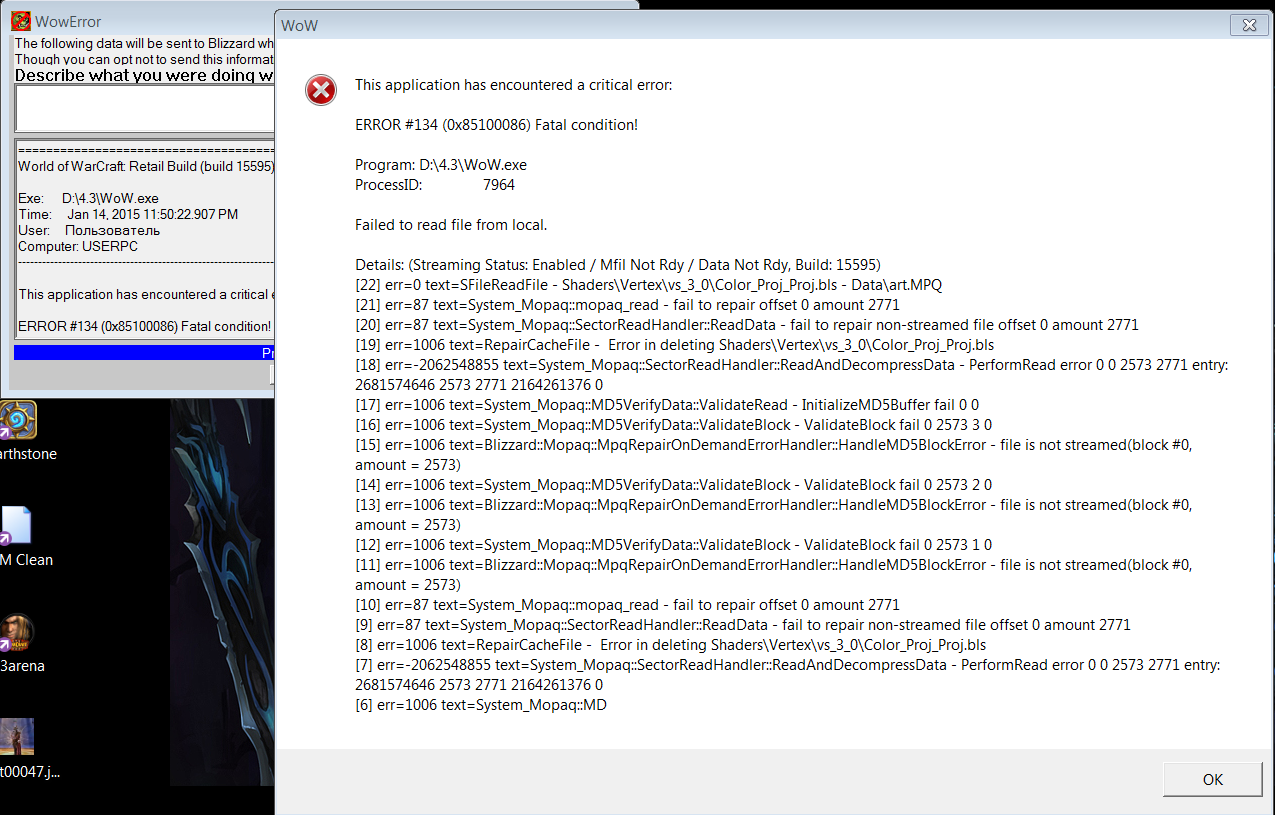This screenshot has width=1275, height=815.
Task: Close the WoW critical error dialog
Action: tap(1248, 24)
